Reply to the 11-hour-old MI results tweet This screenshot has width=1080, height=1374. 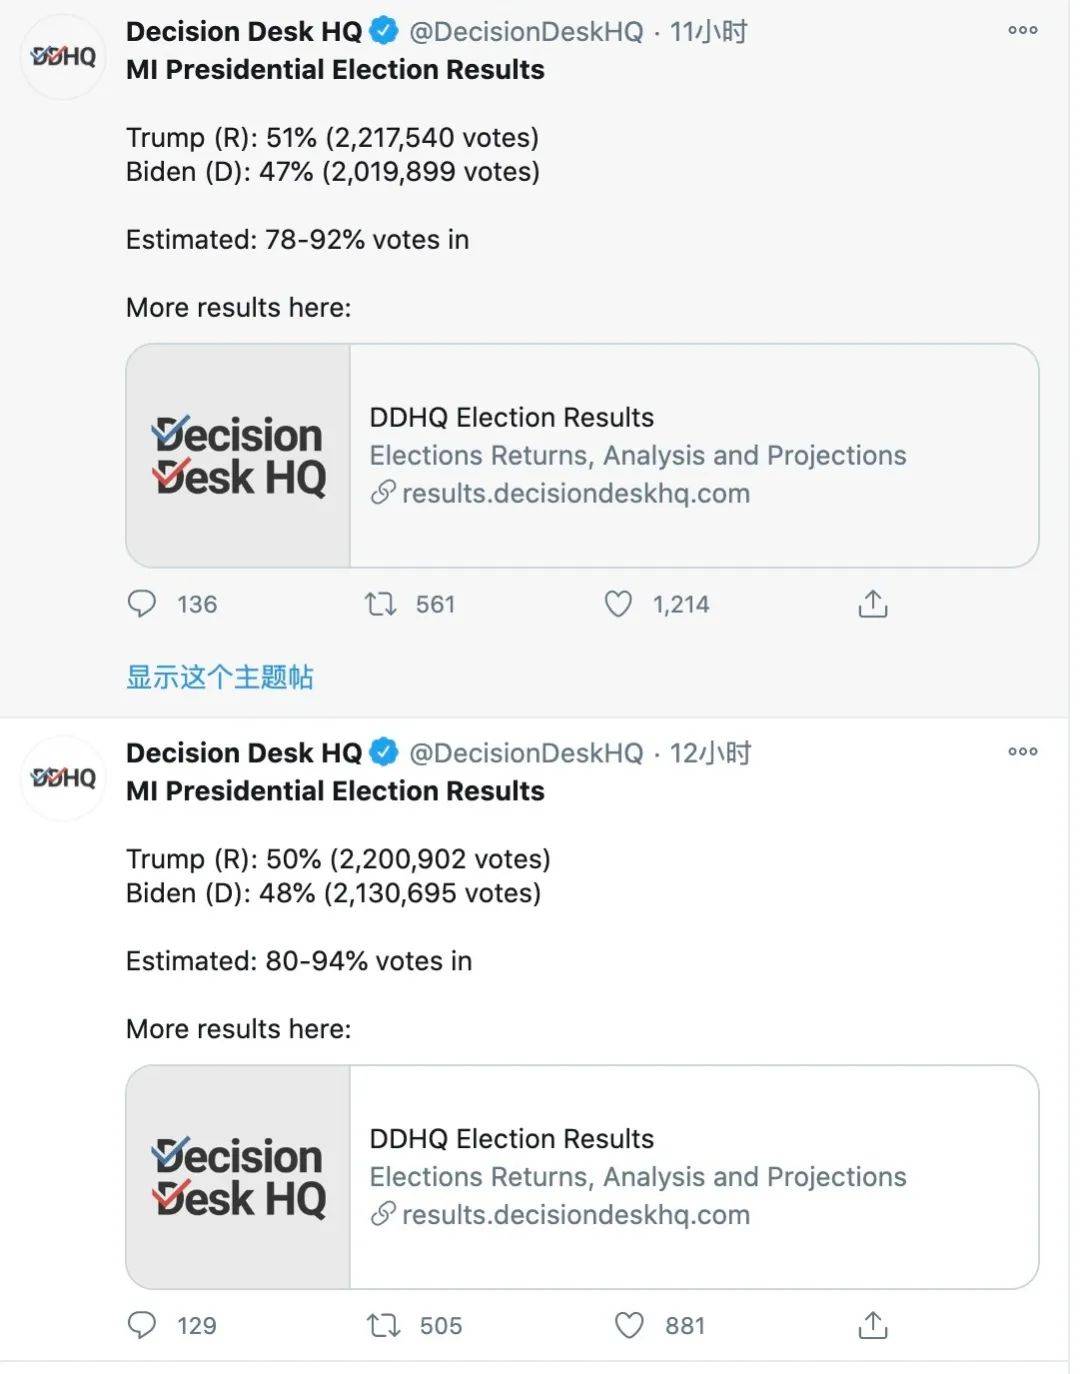click(142, 604)
